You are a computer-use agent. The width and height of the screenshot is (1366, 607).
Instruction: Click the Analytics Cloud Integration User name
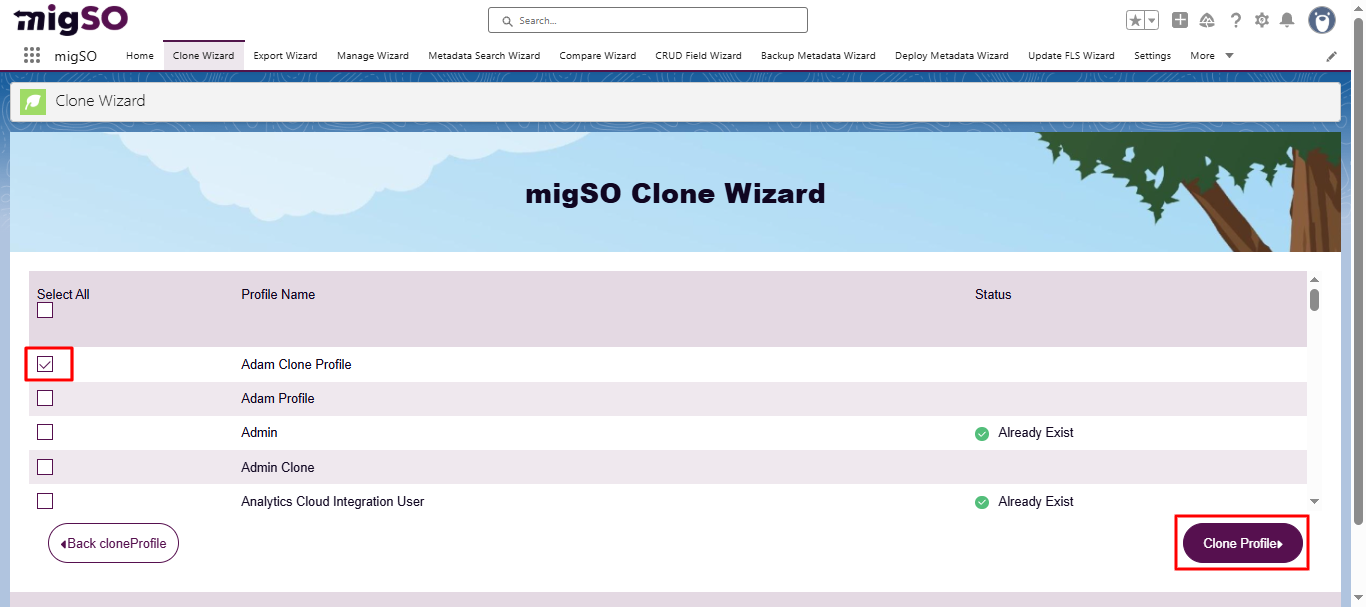(333, 501)
